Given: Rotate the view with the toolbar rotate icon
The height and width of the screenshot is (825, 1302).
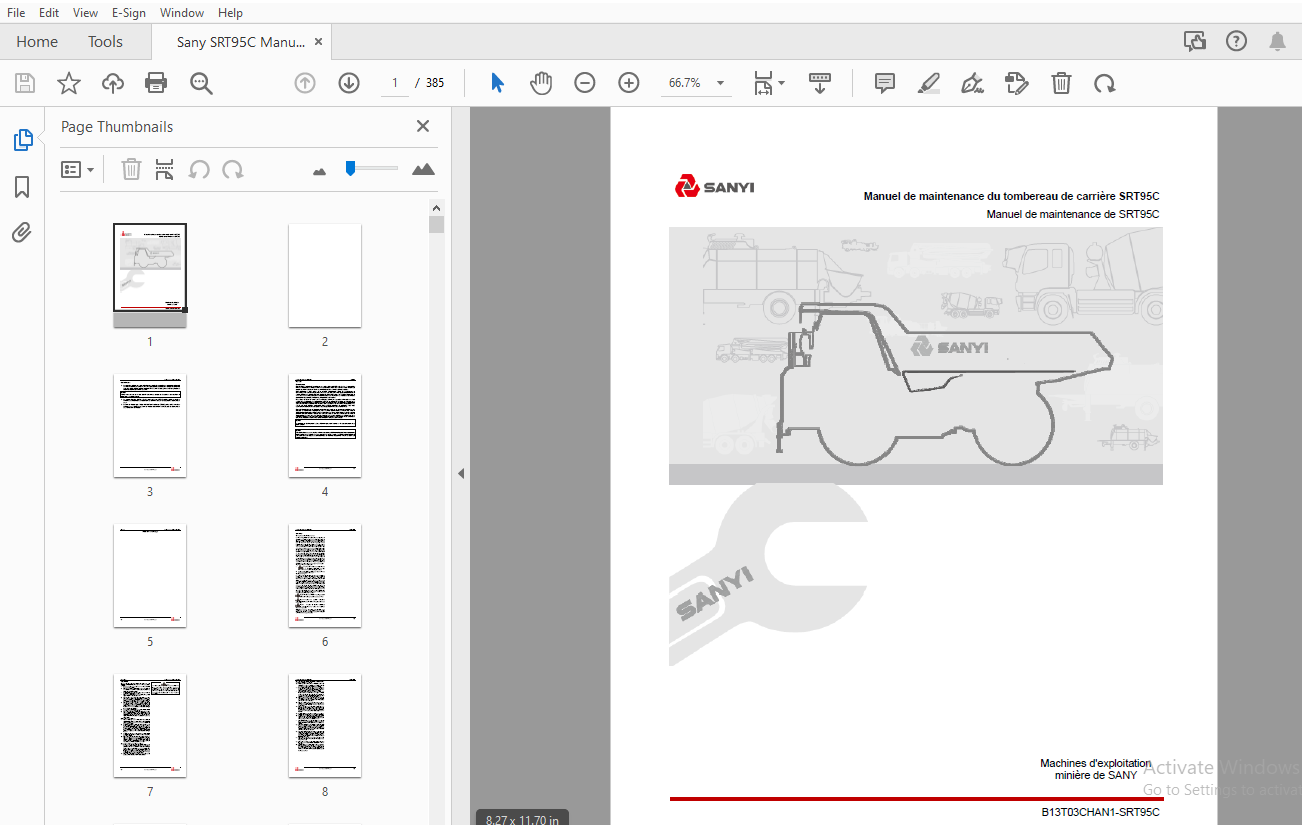Looking at the screenshot, I should 1105,83.
